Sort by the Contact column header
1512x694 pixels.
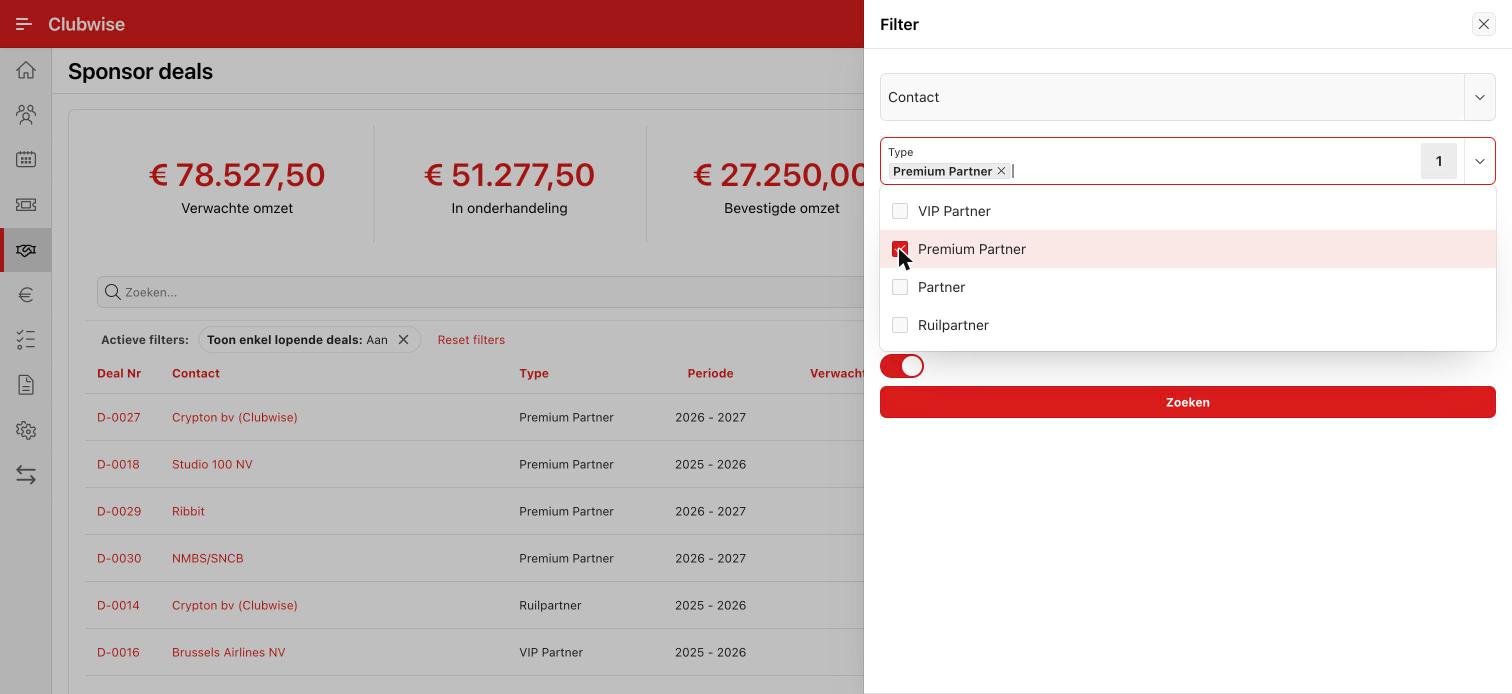(x=196, y=373)
